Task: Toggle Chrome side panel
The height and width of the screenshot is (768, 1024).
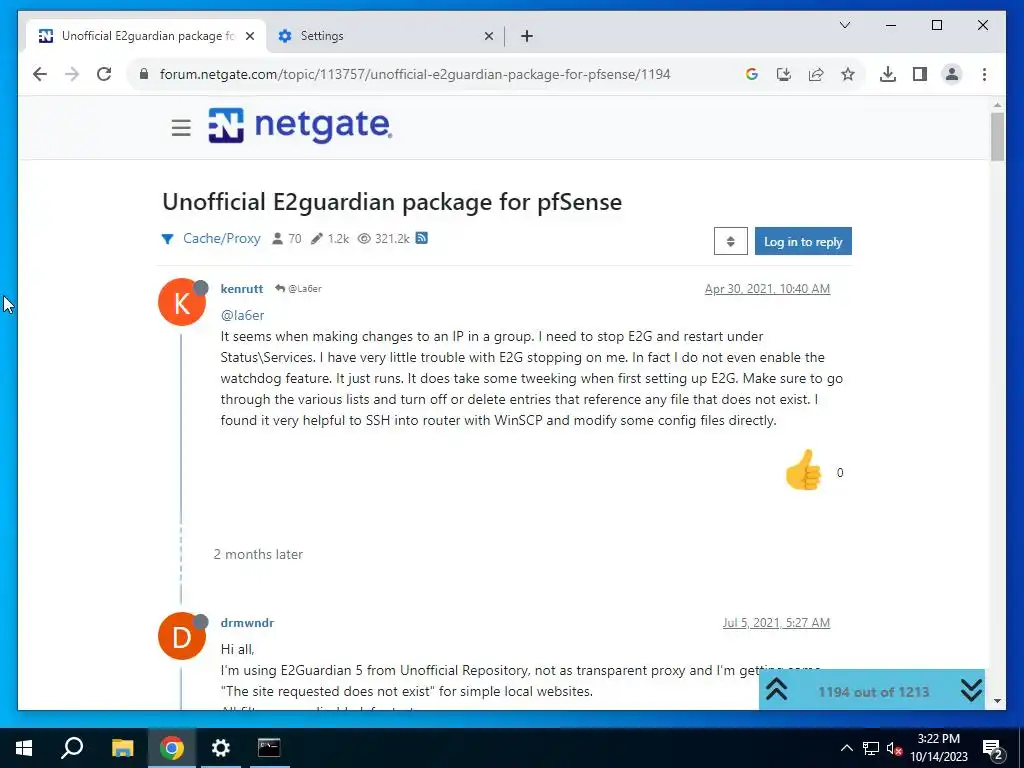Action: tap(920, 74)
